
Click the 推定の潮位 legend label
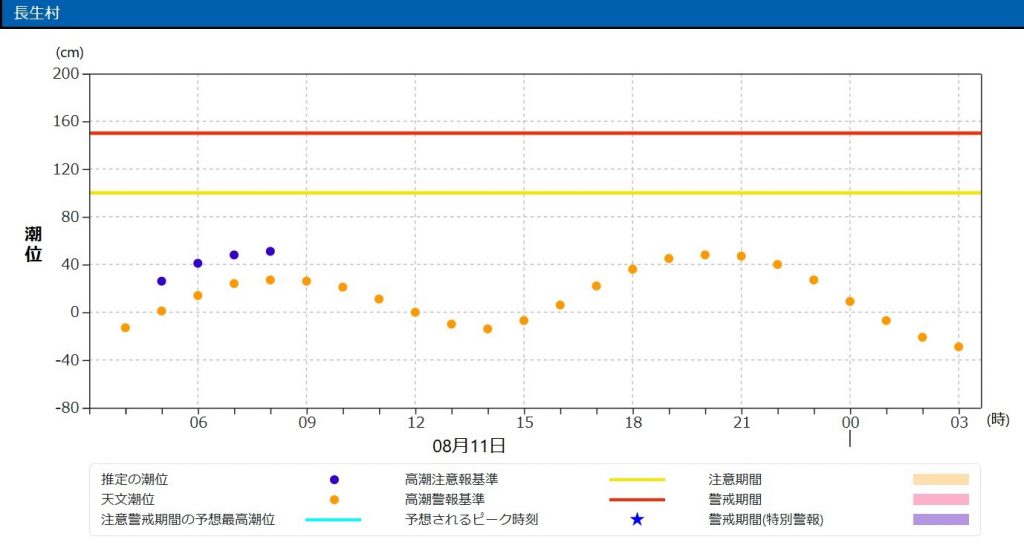(x=135, y=480)
